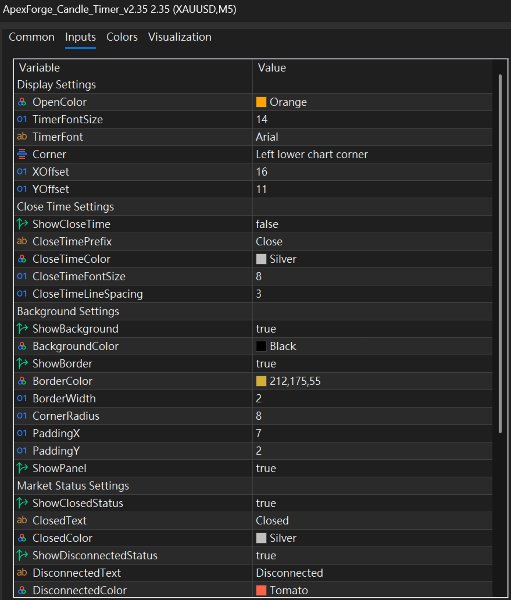Select the Background Settings group row
The width and height of the screenshot is (511, 600).
click(x=253, y=311)
